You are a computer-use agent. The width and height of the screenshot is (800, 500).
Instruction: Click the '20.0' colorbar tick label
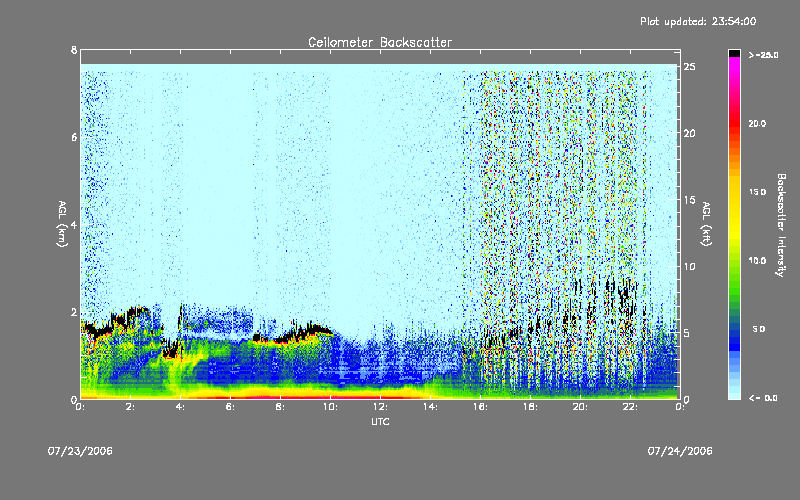pyautogui.click(x=757, y=123)
